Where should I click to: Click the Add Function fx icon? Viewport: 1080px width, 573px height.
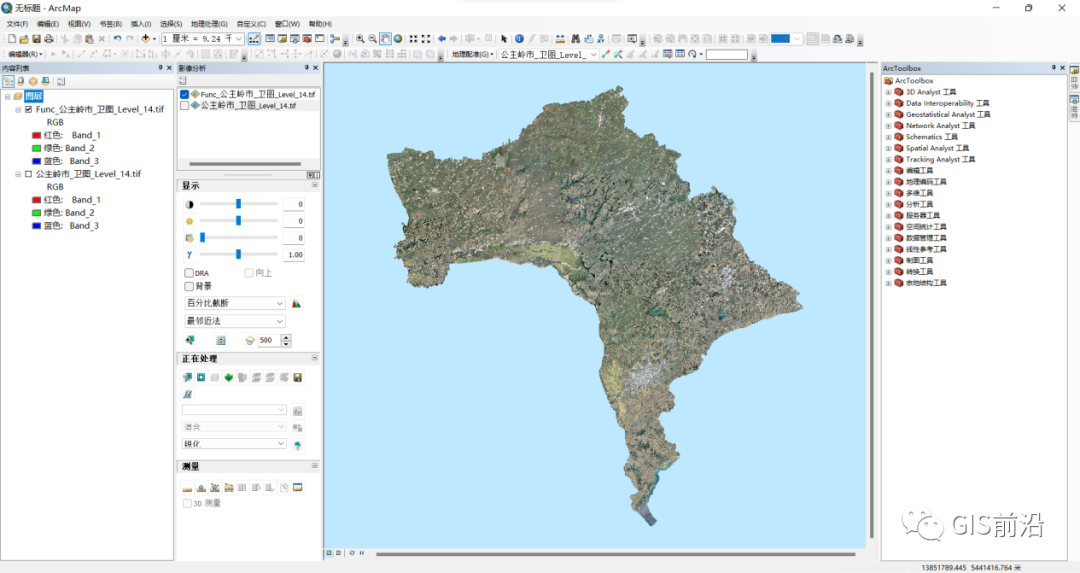187,395
